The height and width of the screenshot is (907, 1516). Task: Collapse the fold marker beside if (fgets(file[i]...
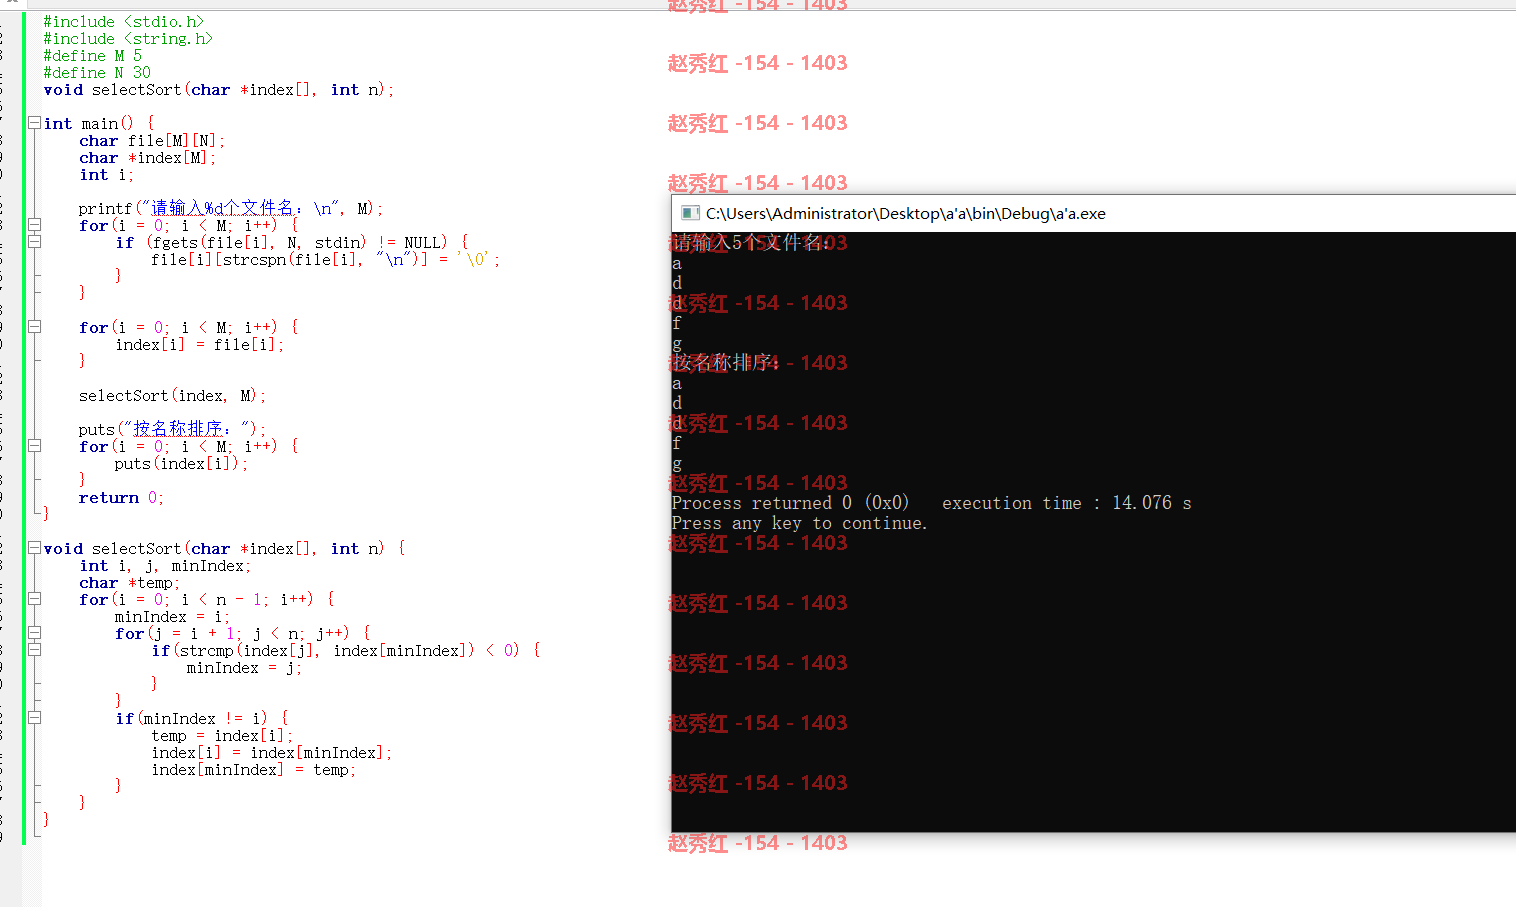point(34,242)
